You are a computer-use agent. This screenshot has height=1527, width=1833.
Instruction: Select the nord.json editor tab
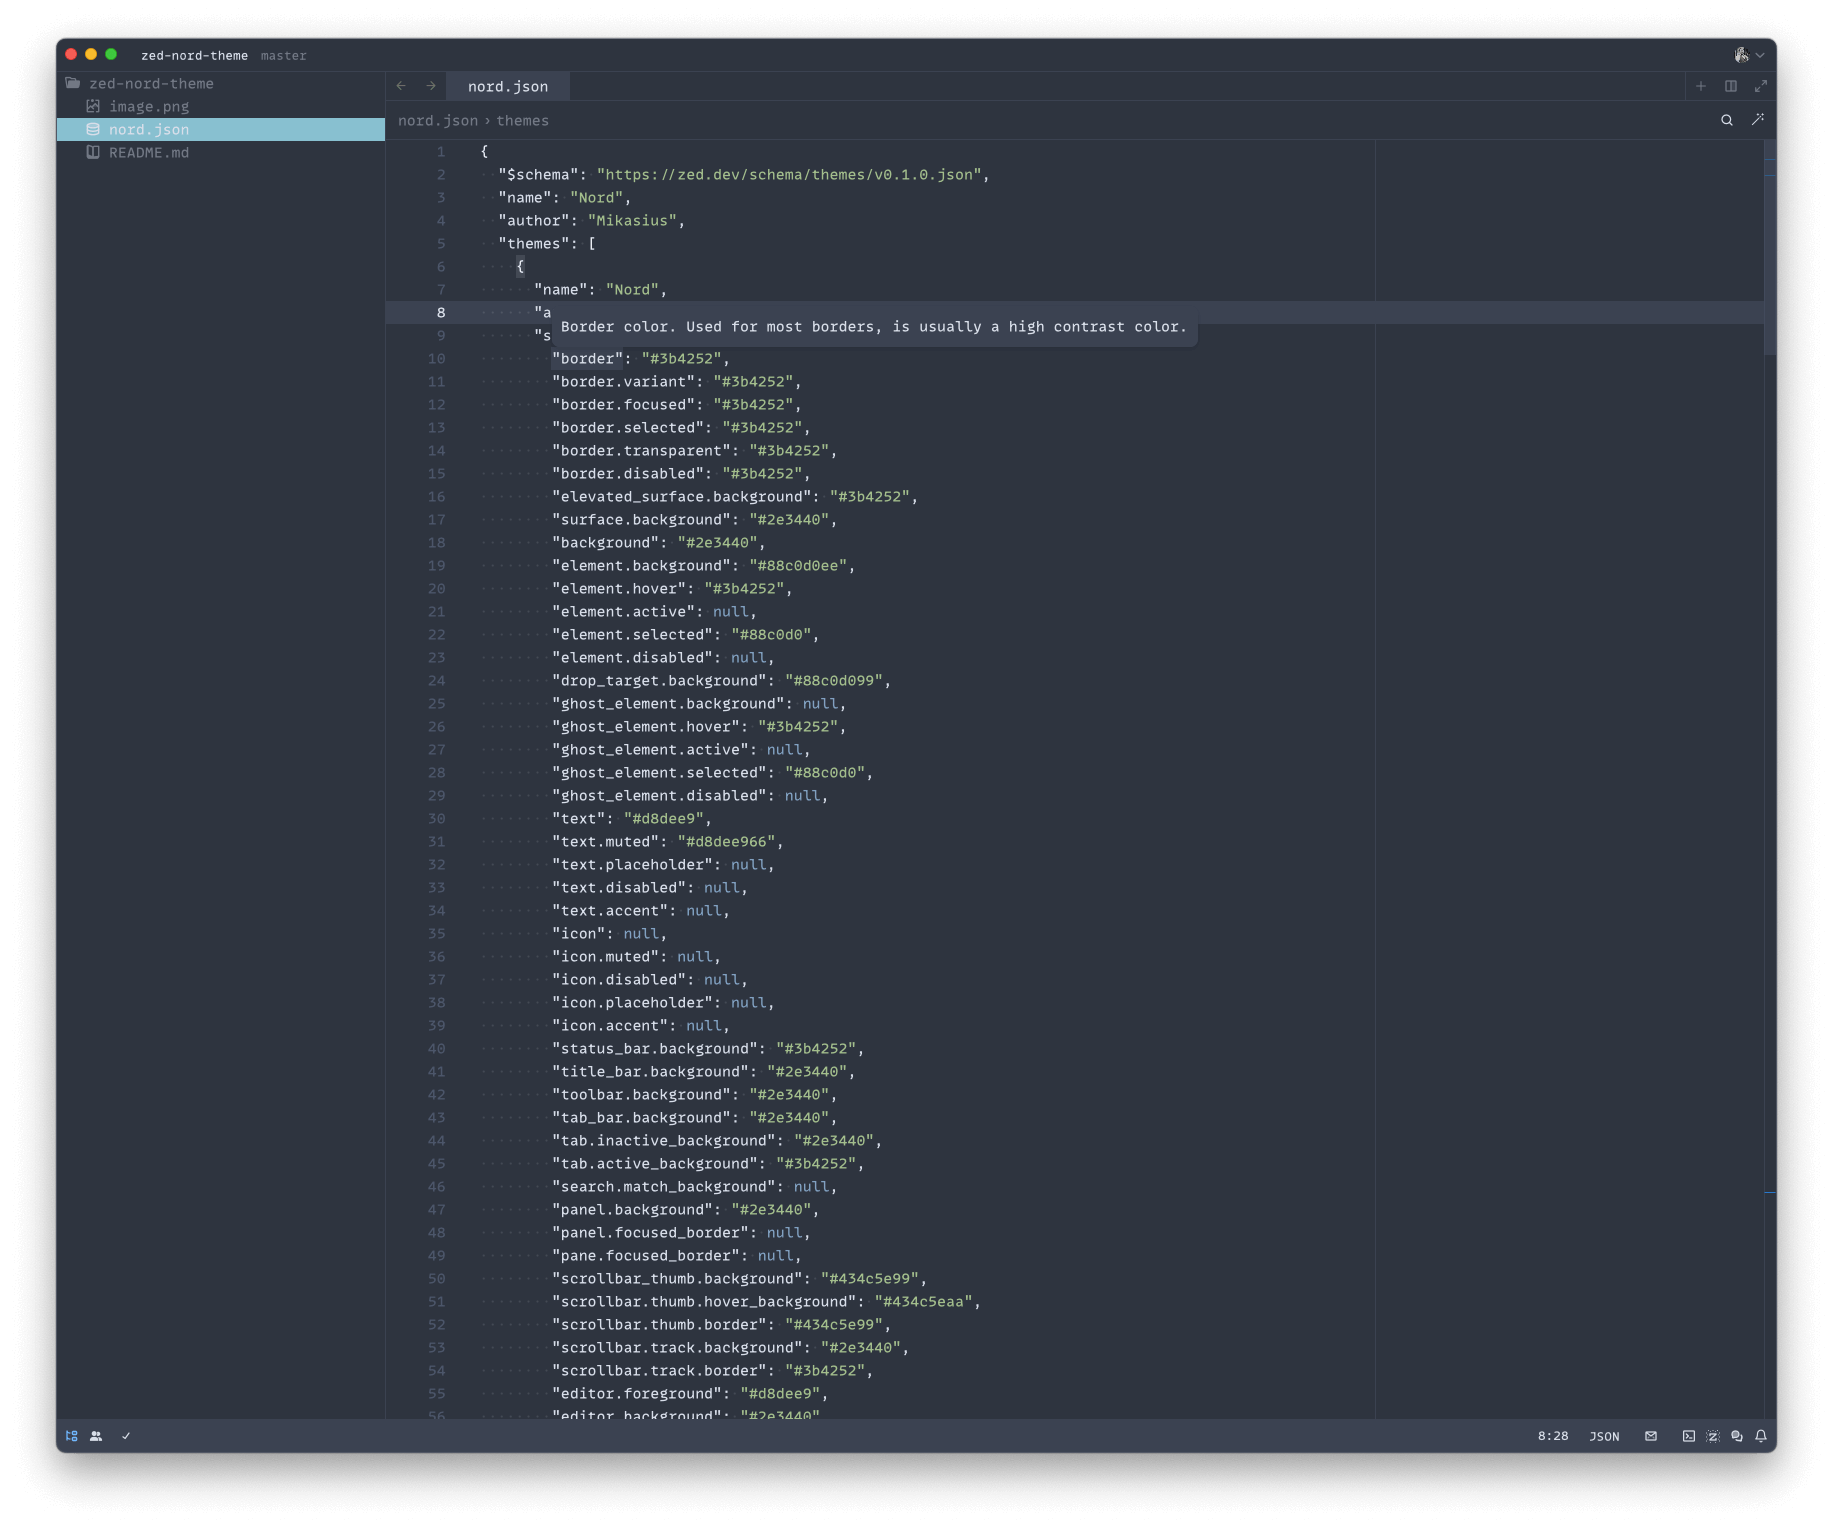pos(508,86)
